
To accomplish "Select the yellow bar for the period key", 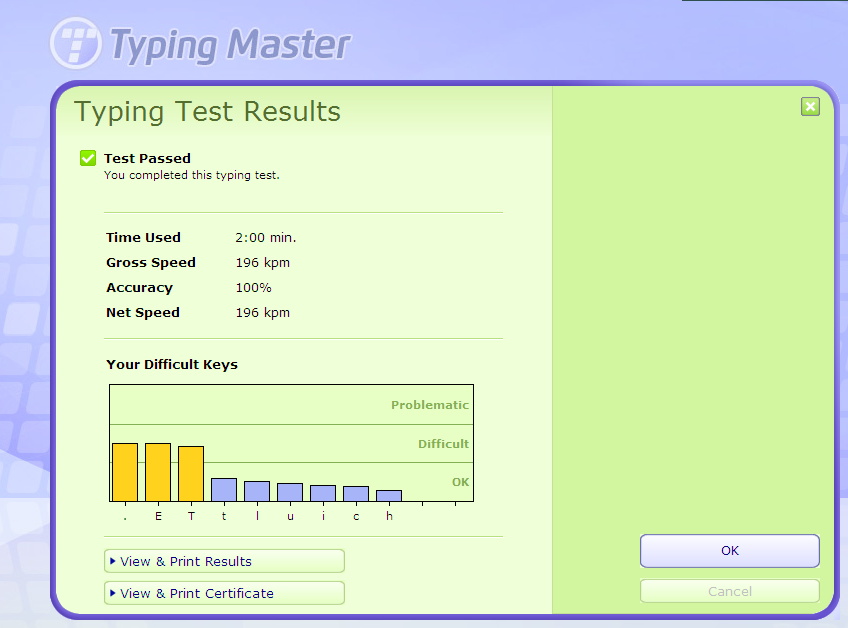I will coord(124,470).
